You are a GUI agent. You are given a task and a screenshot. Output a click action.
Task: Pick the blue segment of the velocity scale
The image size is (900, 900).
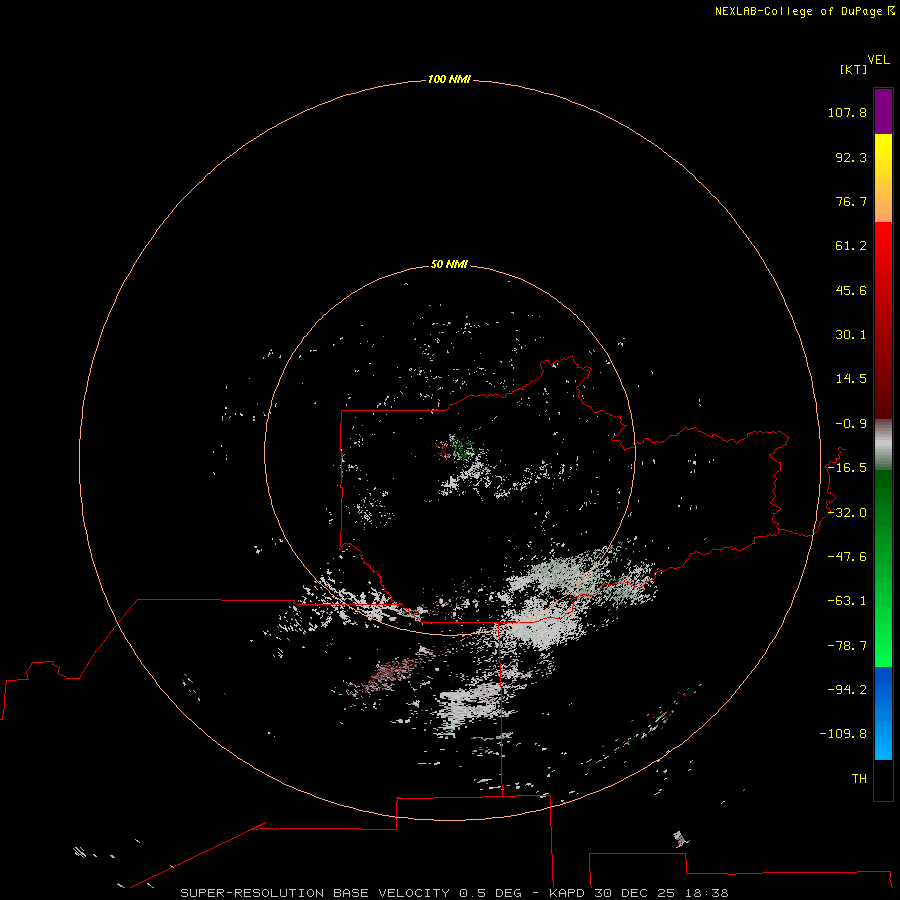click(x=883, y=713)
